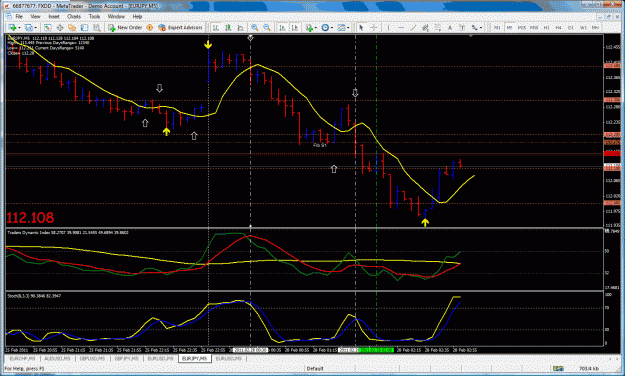Click the New Order button

coord(125,28)
